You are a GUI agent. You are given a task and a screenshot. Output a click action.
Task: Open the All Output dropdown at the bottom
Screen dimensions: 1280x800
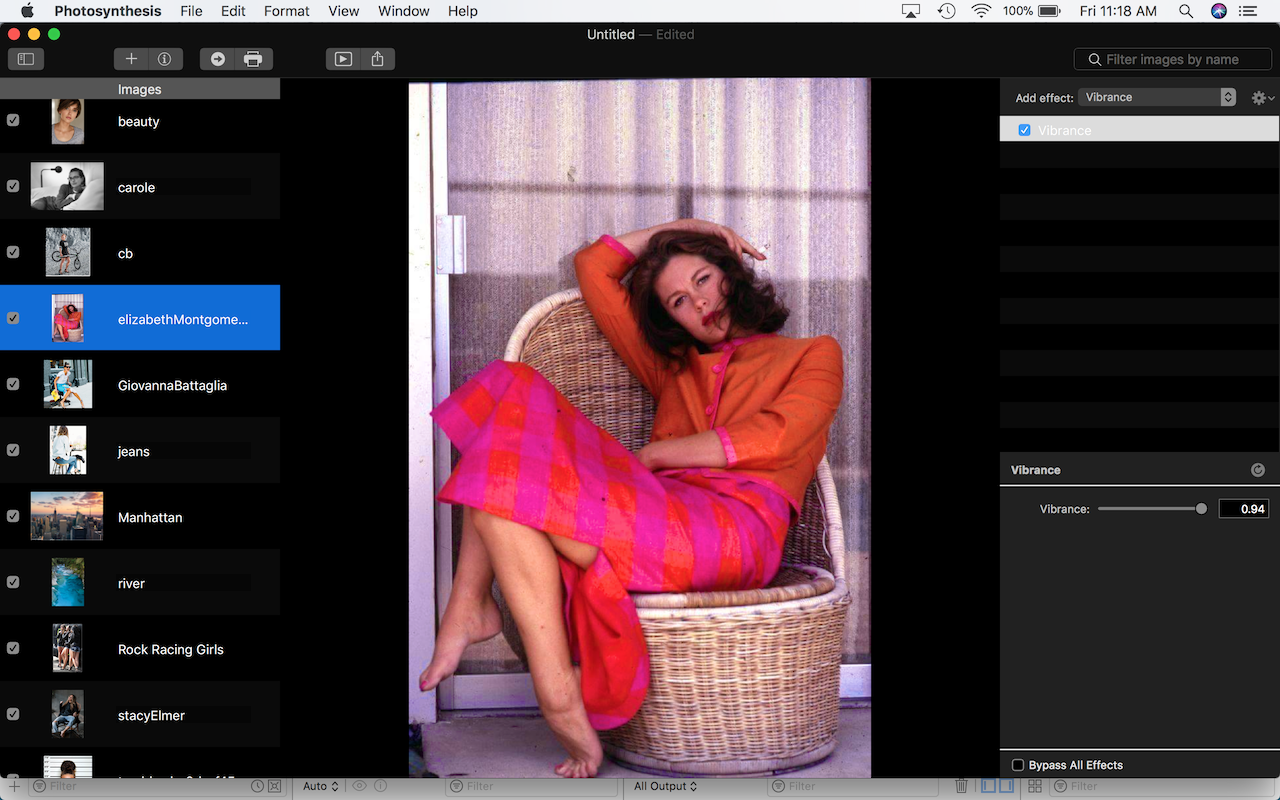tap(664, 786)
